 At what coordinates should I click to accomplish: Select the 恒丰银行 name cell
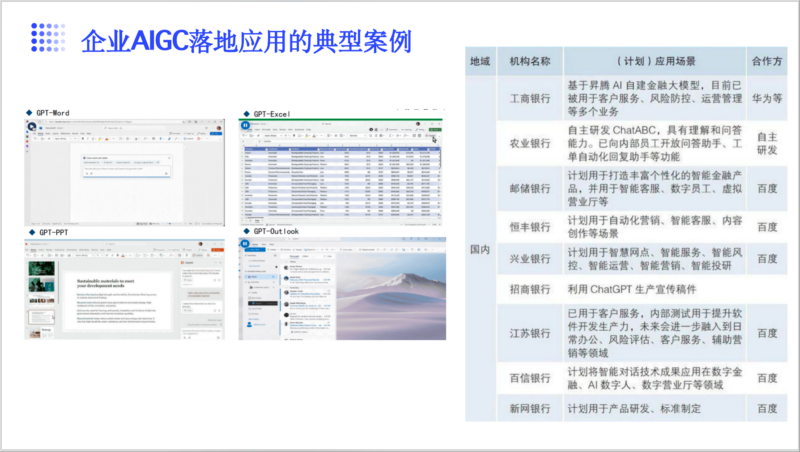tap(530, 227)
